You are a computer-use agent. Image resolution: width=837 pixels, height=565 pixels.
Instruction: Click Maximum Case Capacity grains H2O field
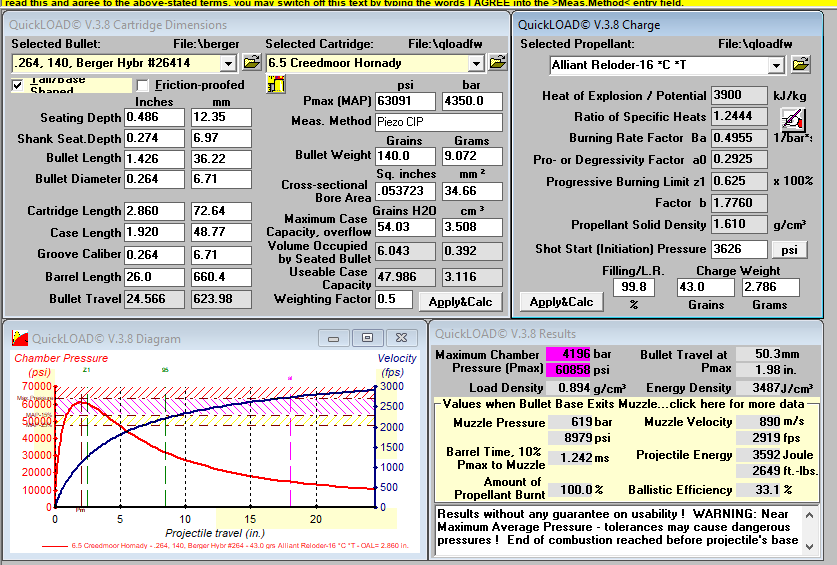[x=405, y=227]
